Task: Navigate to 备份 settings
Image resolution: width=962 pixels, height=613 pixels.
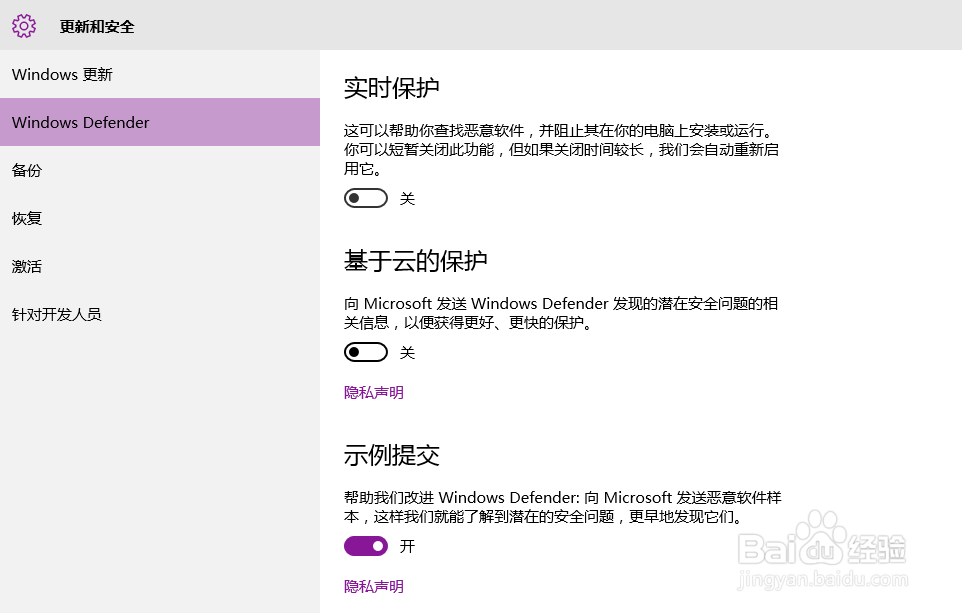Action: (26, 170)
